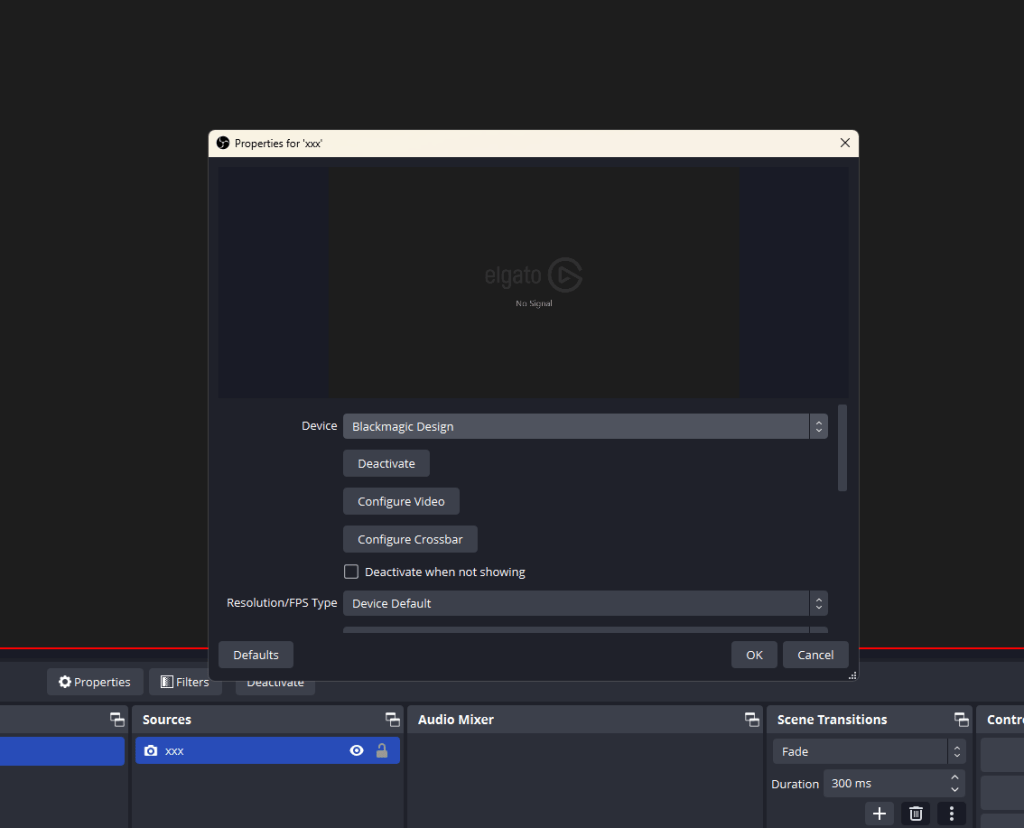This screenshot has height=828, width=1024.
Task: Click the Deactivate button in Properties dialog
Action: pos(386,464)
